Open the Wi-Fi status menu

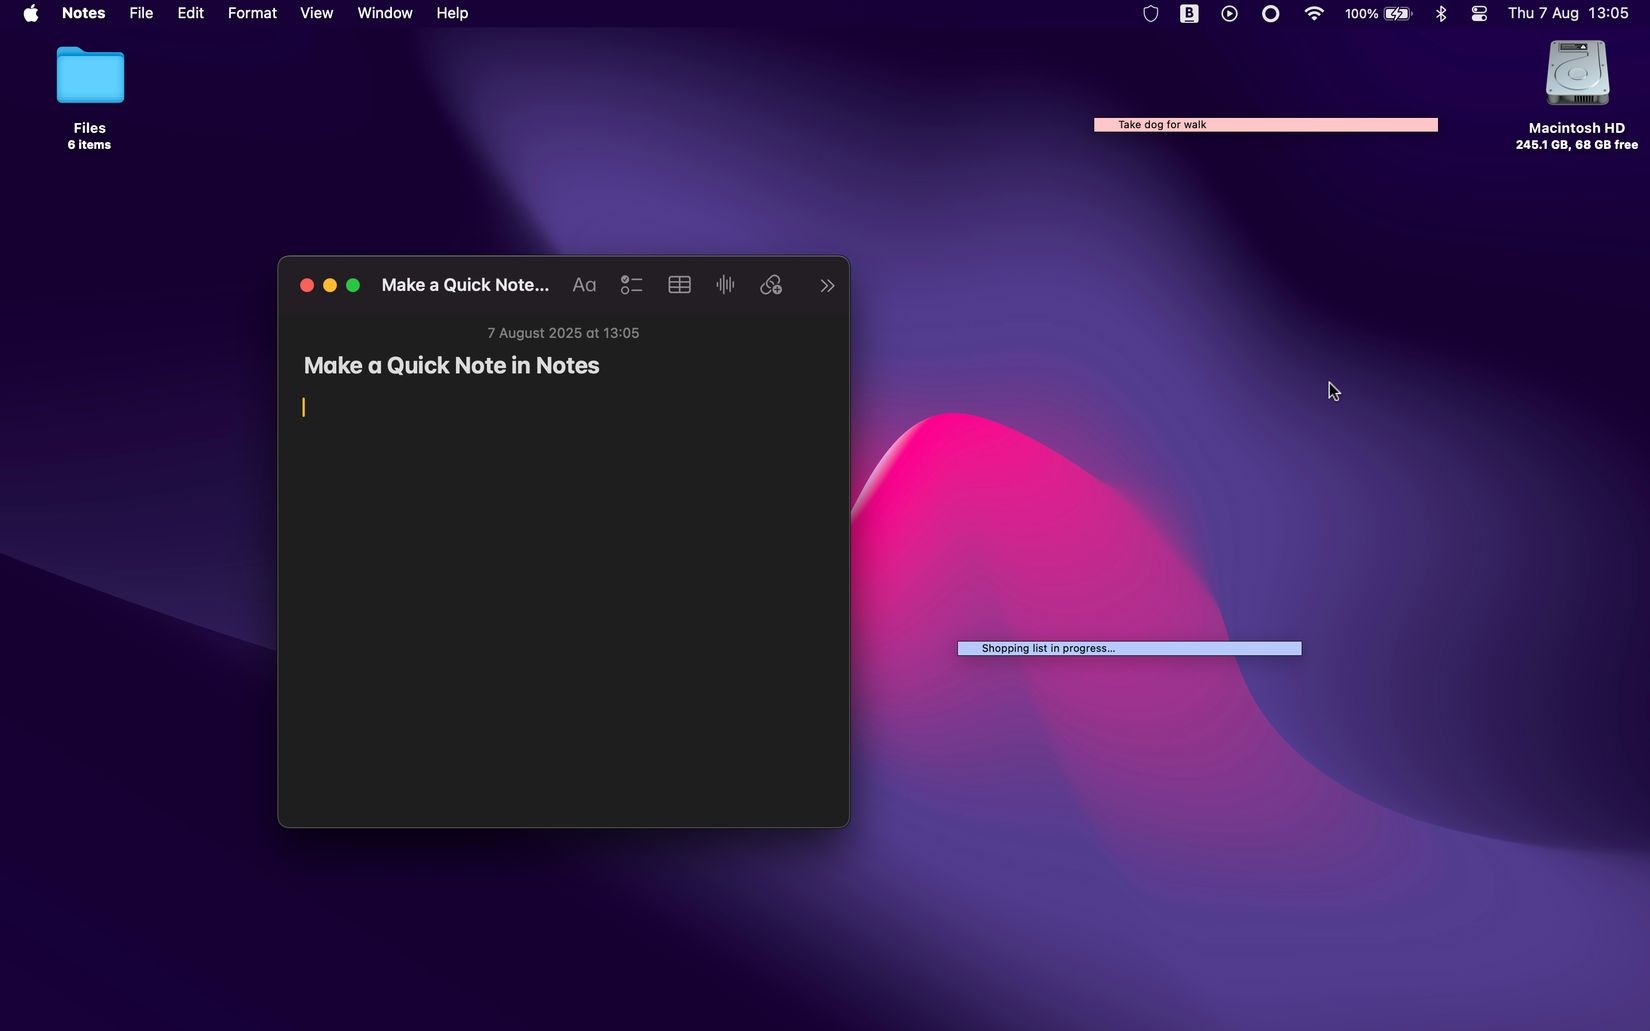(1314, 13)
